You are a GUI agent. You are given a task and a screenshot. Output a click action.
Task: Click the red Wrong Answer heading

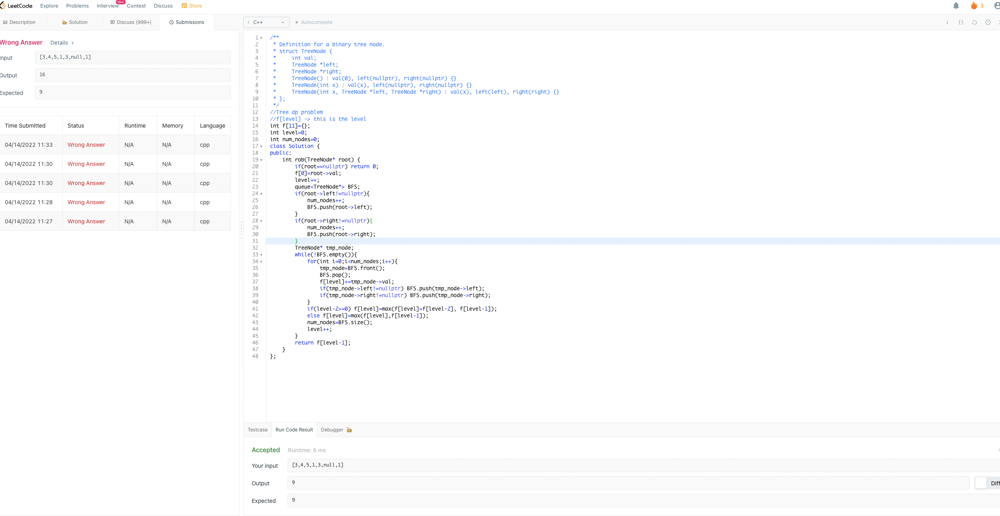coord(21,43)
